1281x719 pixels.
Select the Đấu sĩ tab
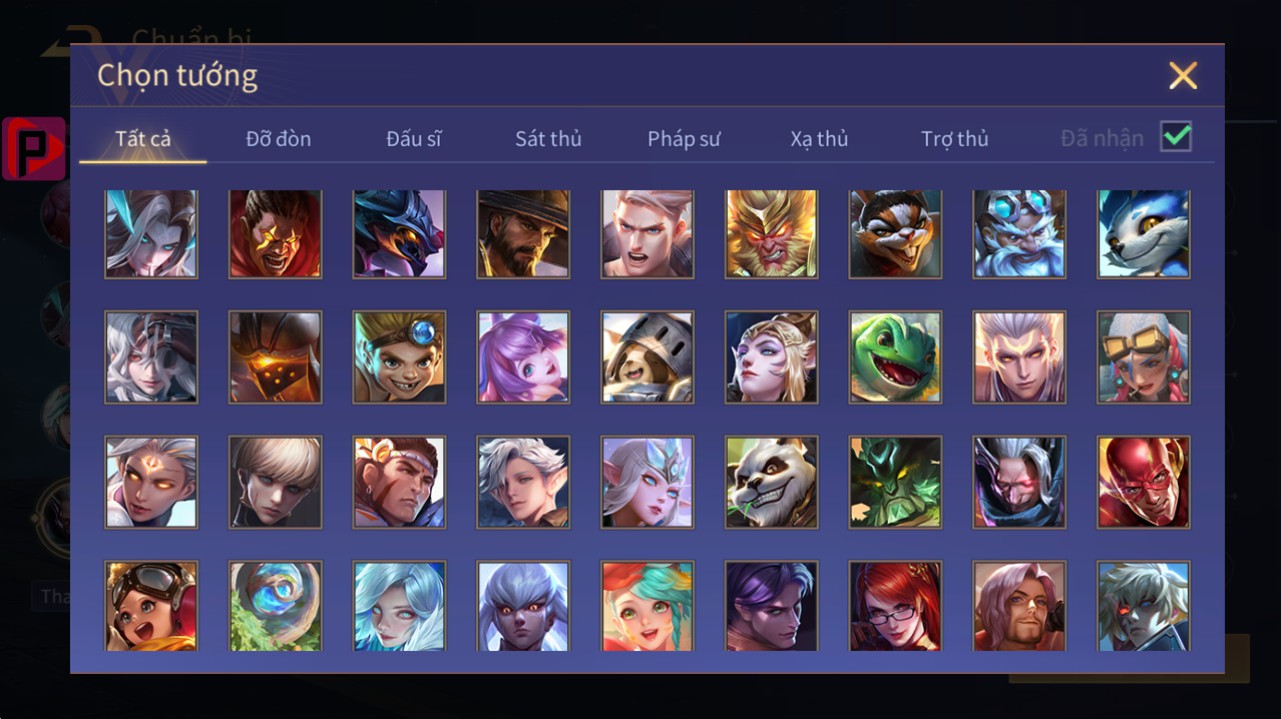pos(414,139)
